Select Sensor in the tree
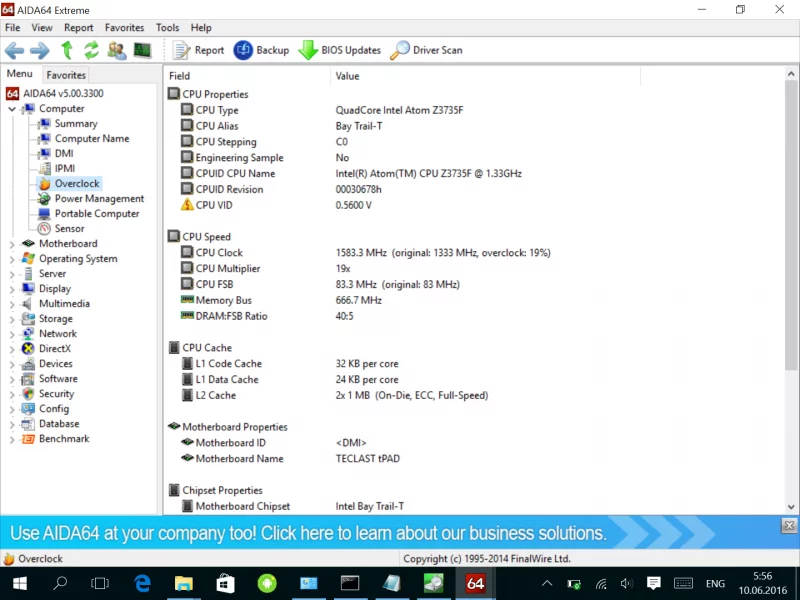This screenshot has width=800, height=600. (69, 229)
